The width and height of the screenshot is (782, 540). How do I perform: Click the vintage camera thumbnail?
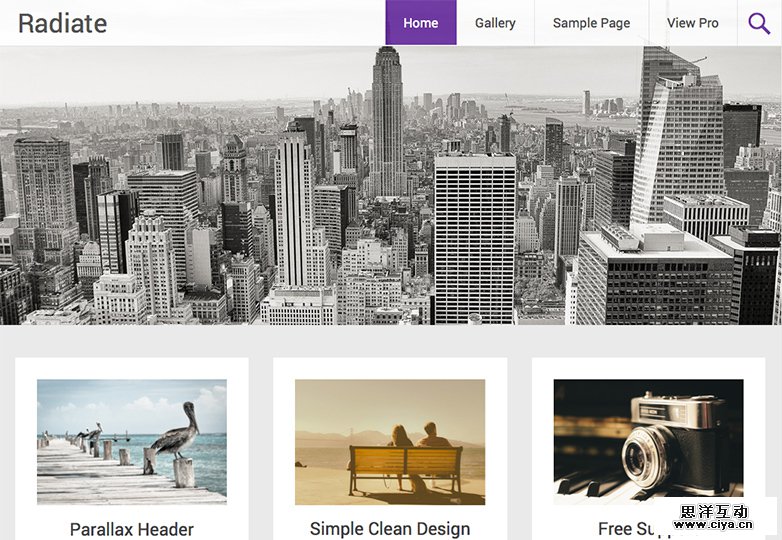click(x=648, y=442)
